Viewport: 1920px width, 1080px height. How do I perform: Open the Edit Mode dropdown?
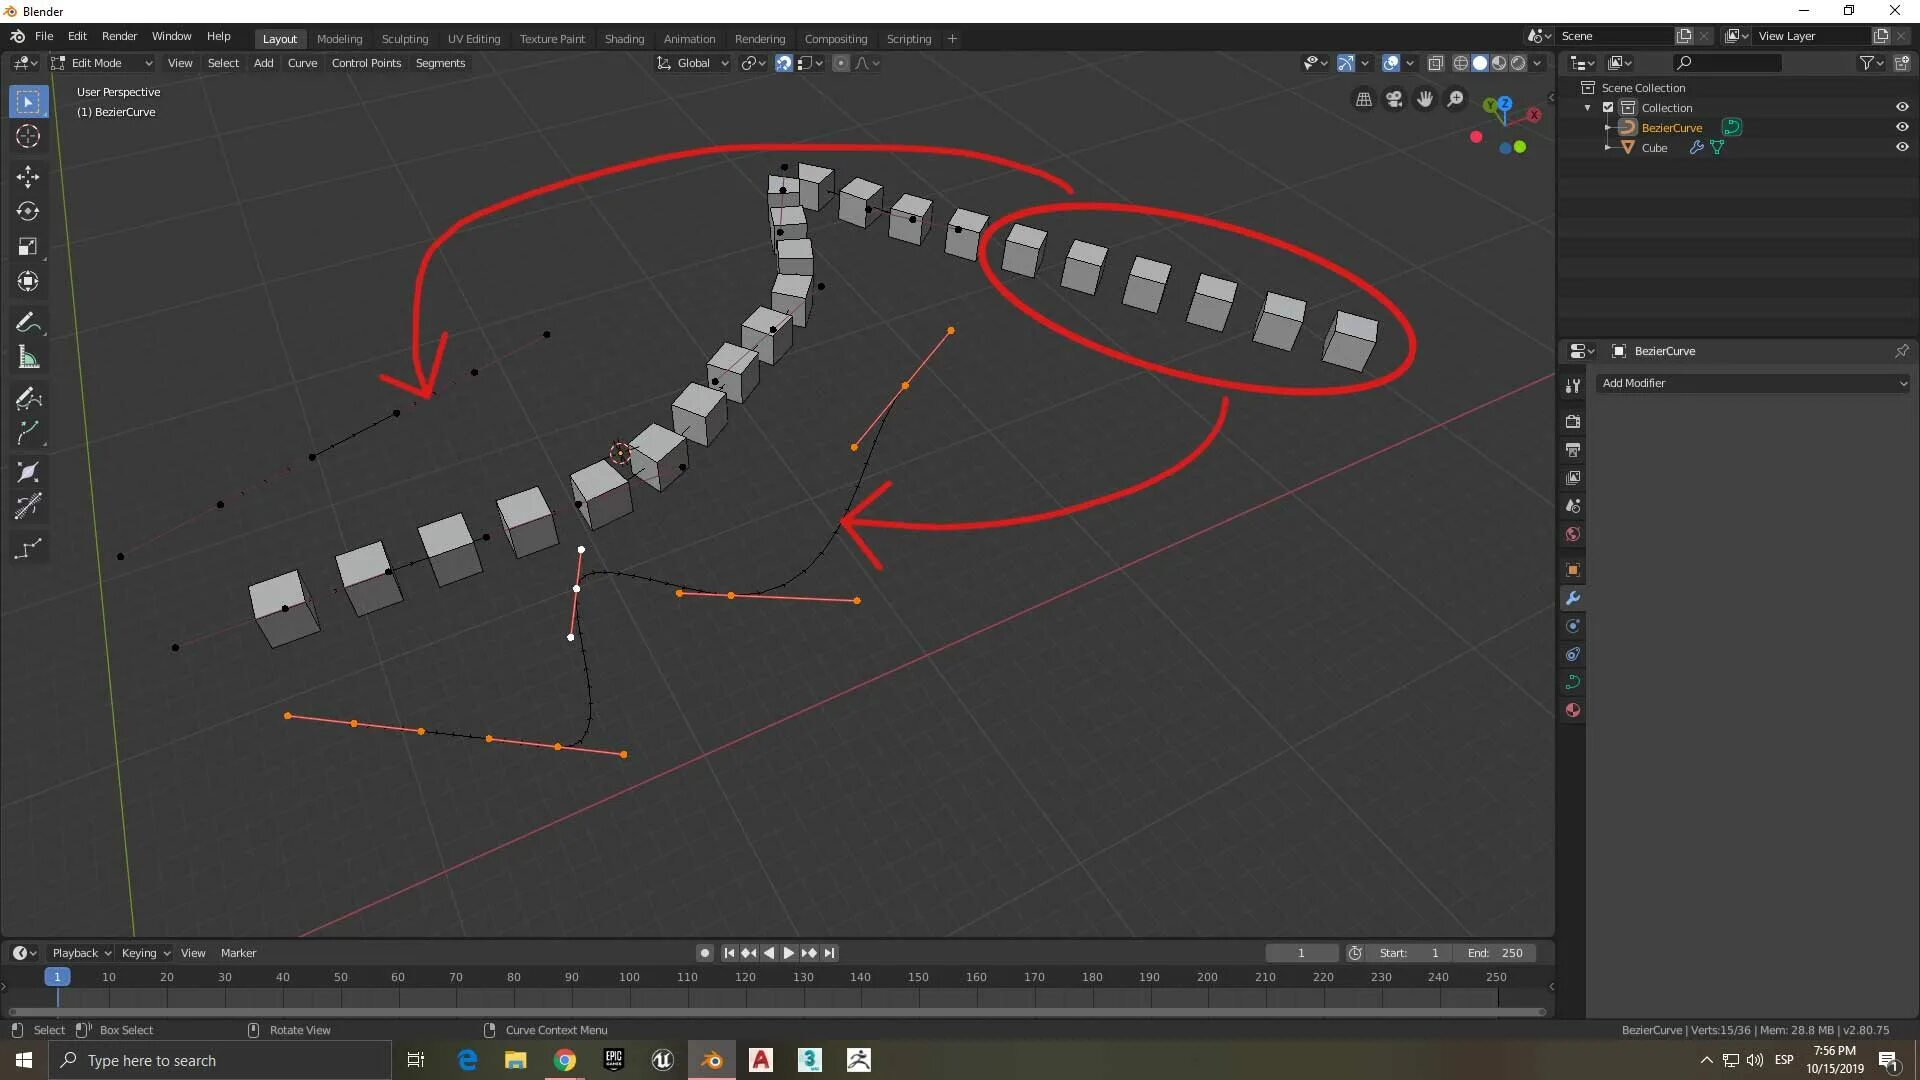point(102,63)
